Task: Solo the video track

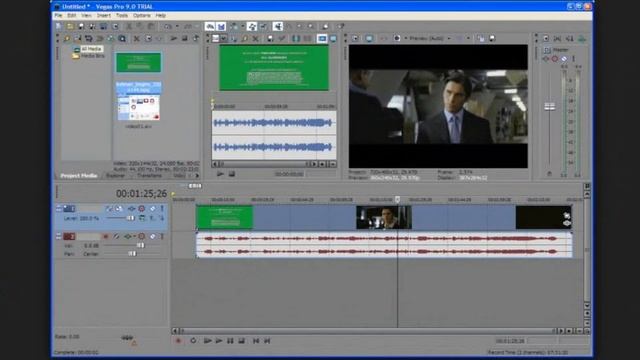Action: [x=162, y=209]
